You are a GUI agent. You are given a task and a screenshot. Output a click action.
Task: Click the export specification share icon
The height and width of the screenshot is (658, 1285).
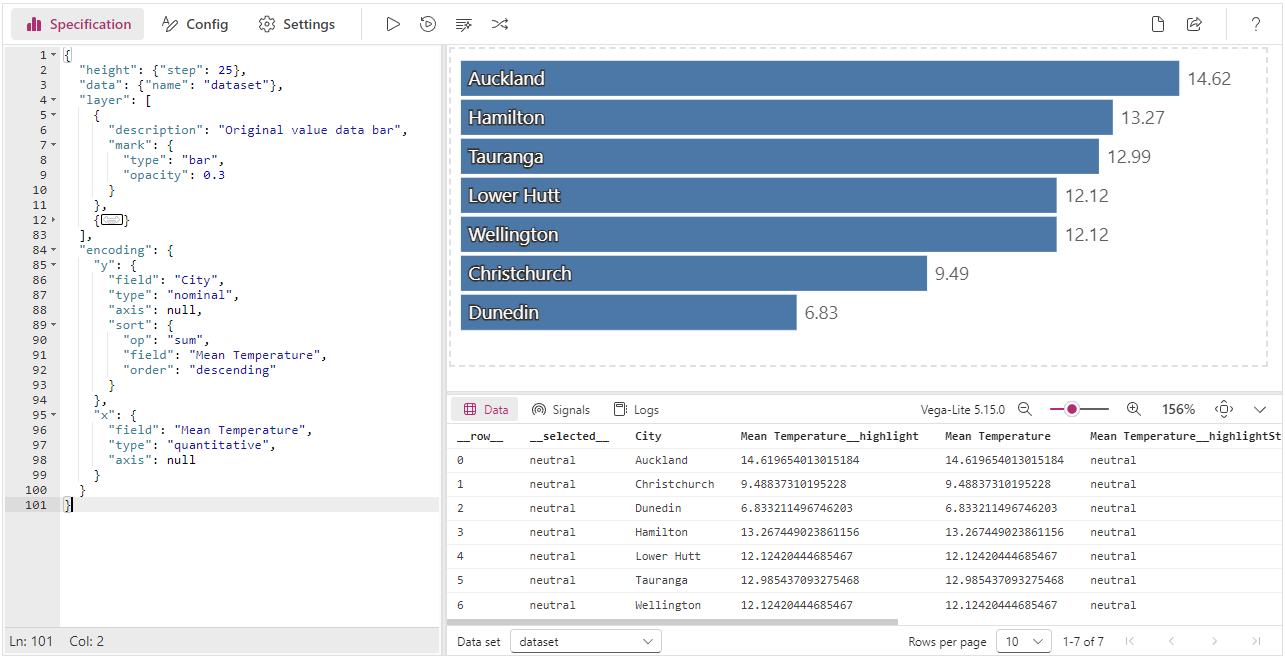[x=1194, y=24]
